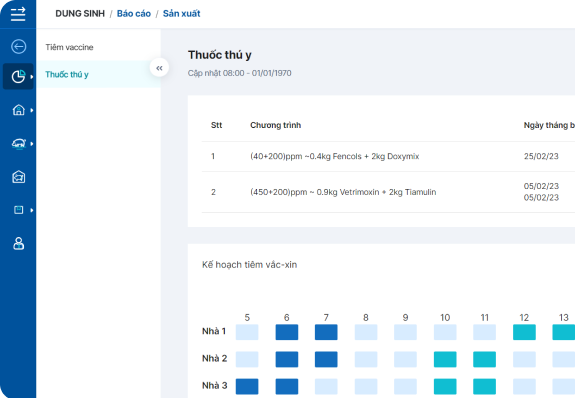
Task: Expand submenu arrow beside barn icon
Action: [32, 110]
